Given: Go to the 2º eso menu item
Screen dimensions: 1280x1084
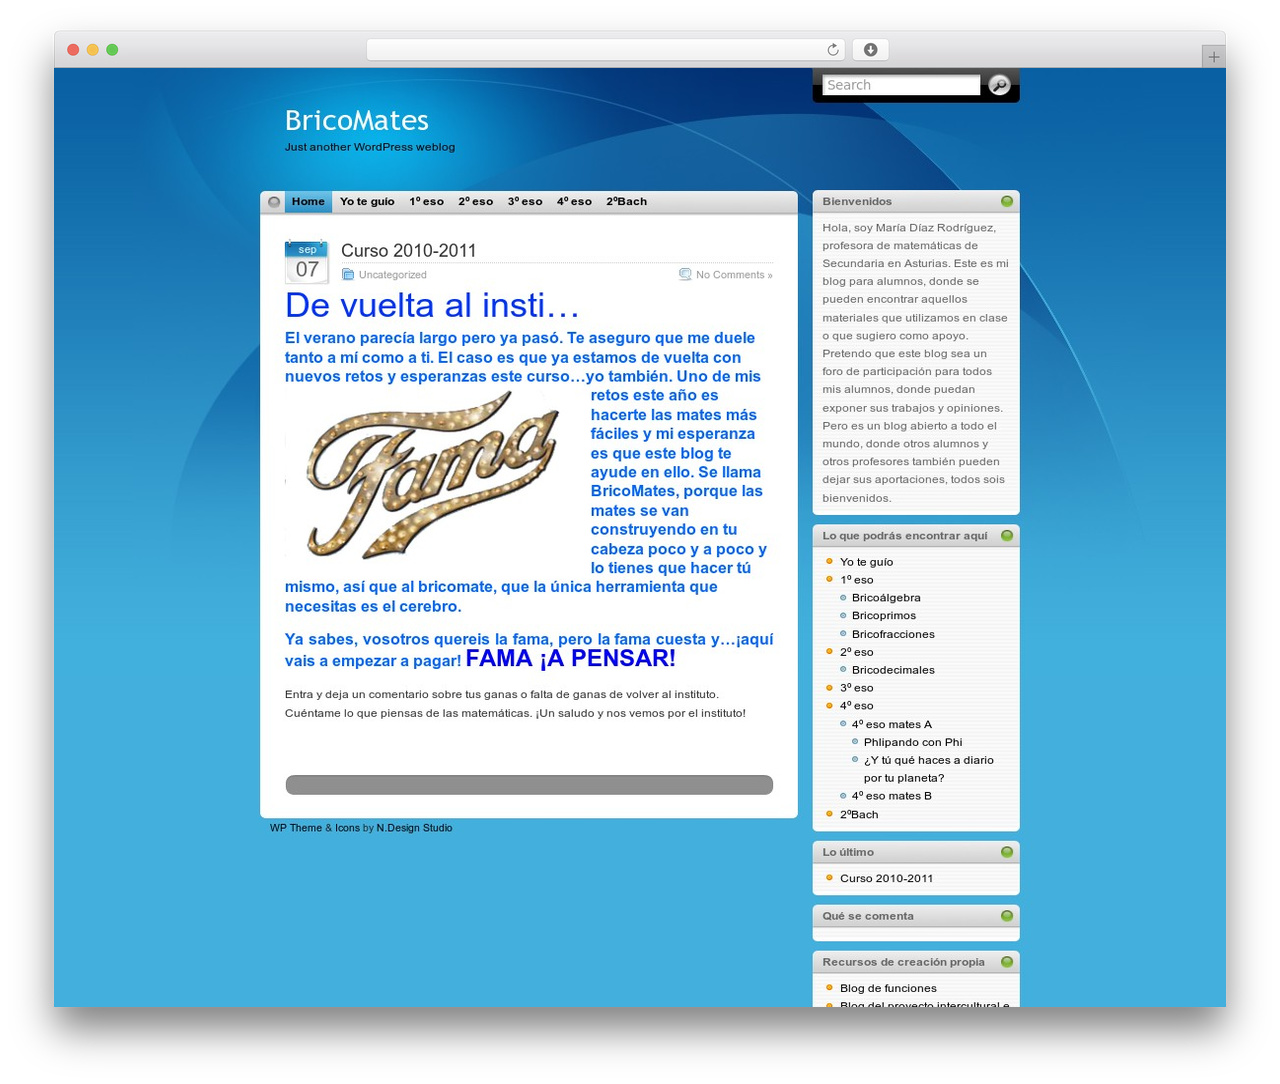Looking at the screenshot, I should click(476, 202).
